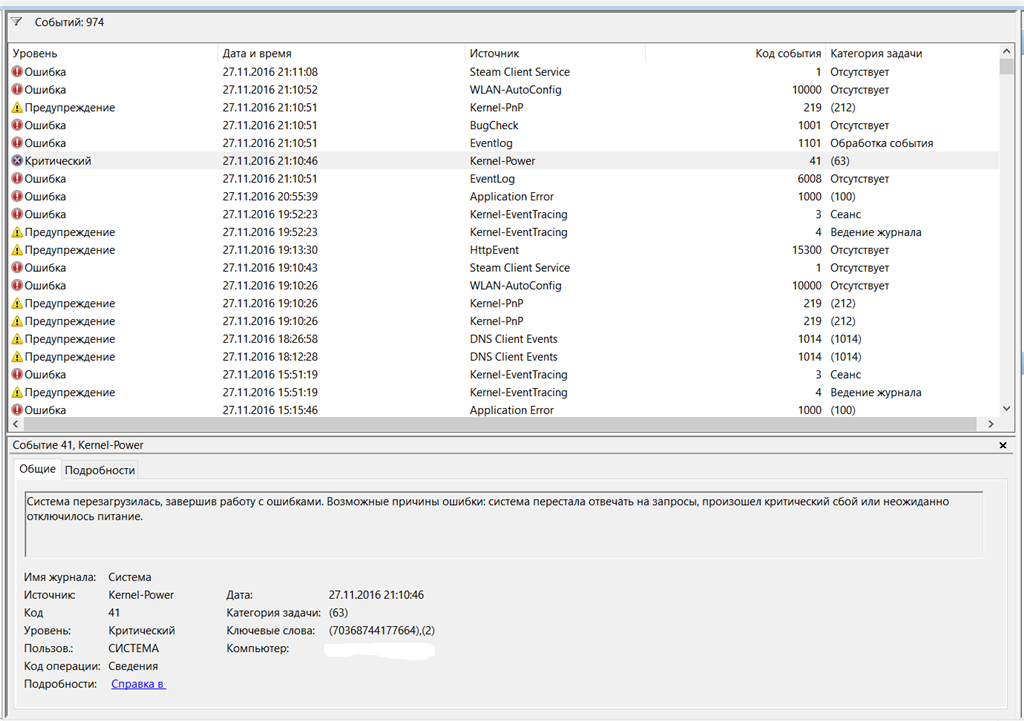This screenshot has width=1024, height=721.
Task: Click the timestamp 27.11.2016 18:26:58
Action: [x=270, y=339]
